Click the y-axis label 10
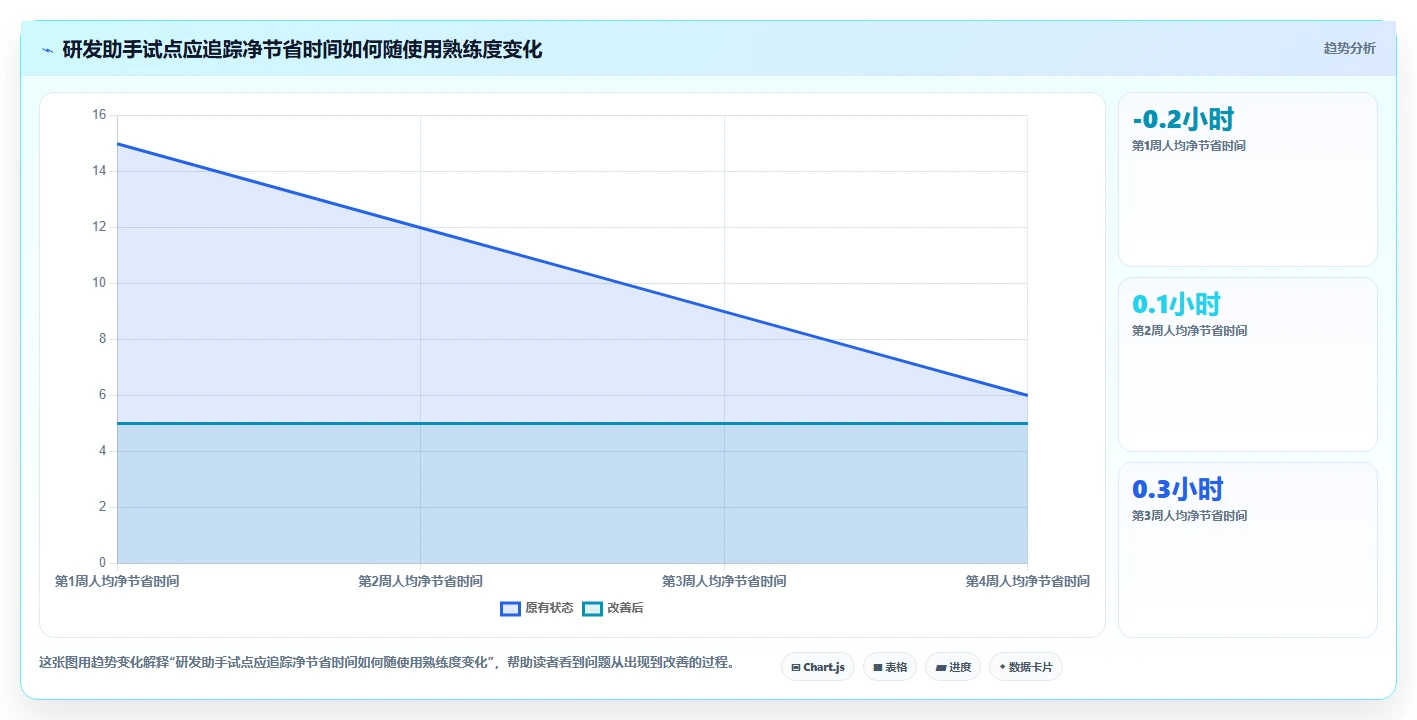1417x720 pixels. (99, 283)
